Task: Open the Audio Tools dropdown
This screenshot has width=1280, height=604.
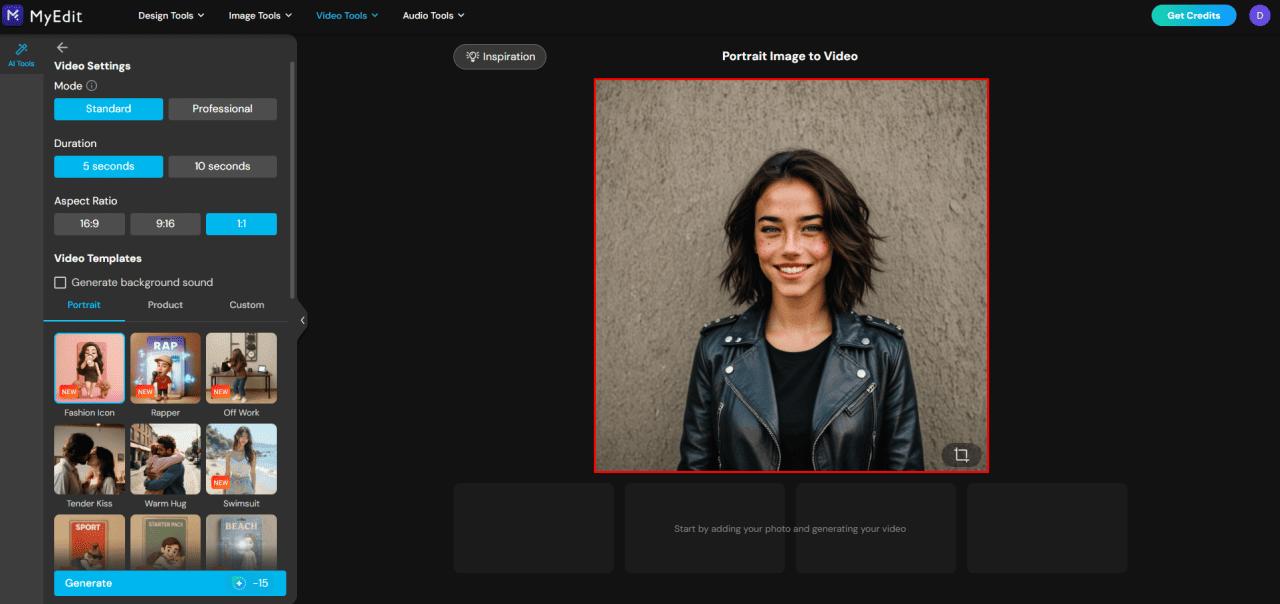Action: [432, 15]
